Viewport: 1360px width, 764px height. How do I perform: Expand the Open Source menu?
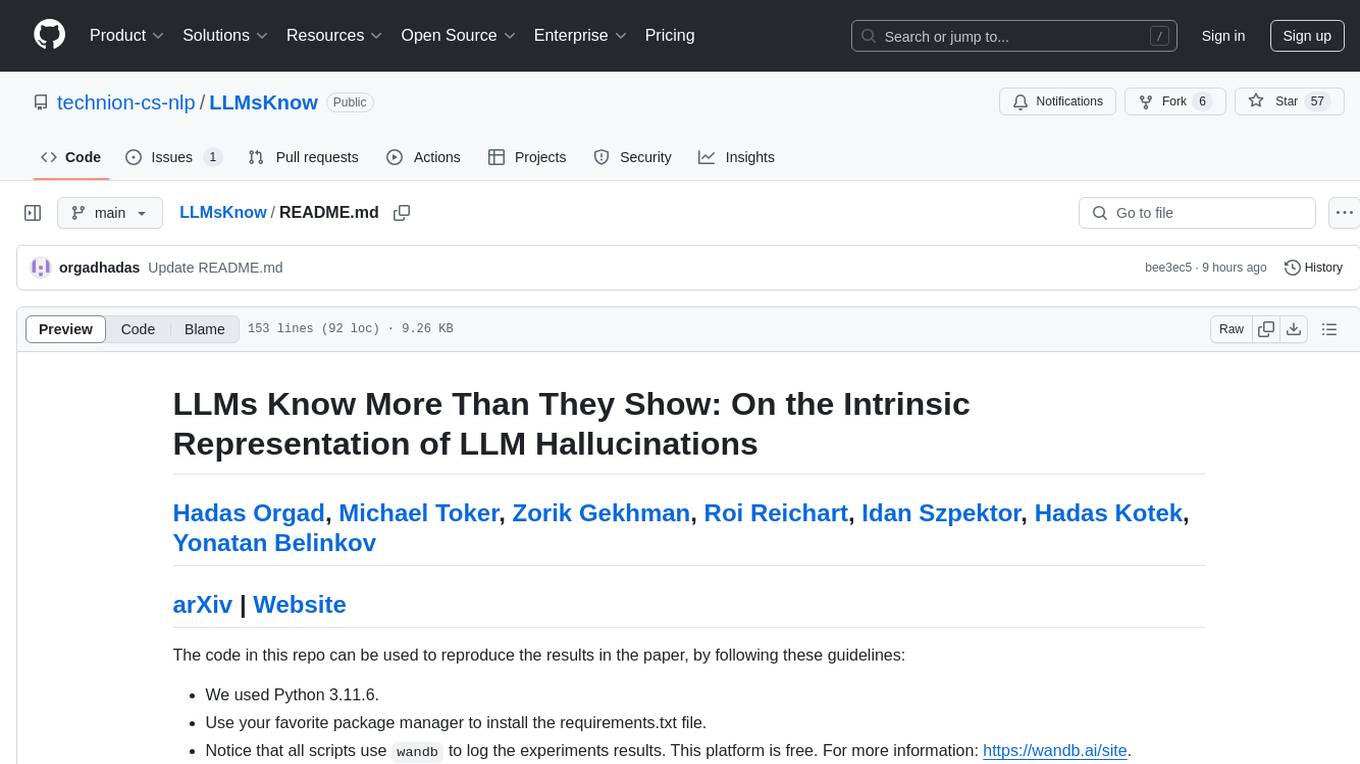458,35
